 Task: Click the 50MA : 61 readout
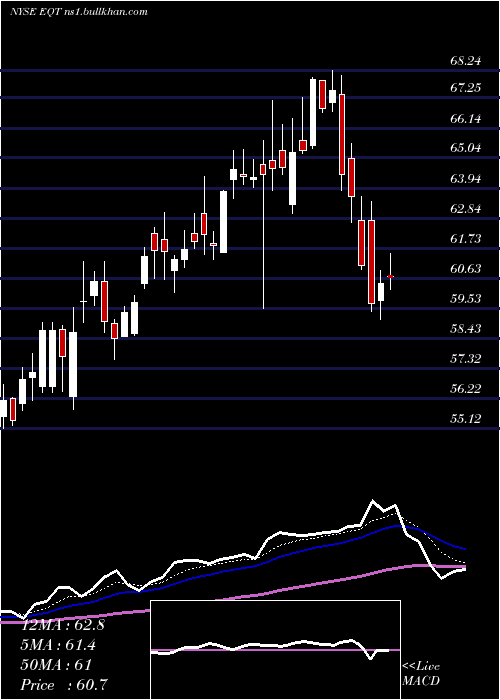[x=56, y=665]
